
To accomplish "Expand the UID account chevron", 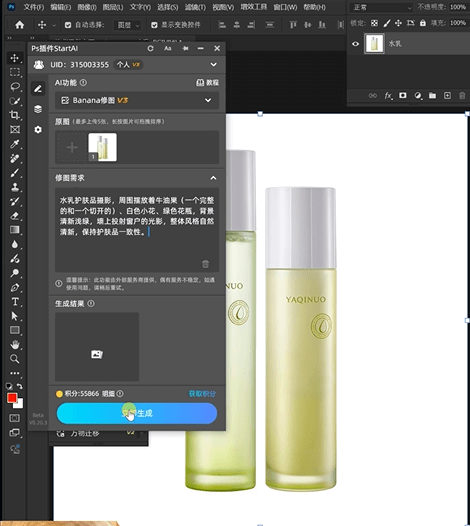I will point(214,64).
